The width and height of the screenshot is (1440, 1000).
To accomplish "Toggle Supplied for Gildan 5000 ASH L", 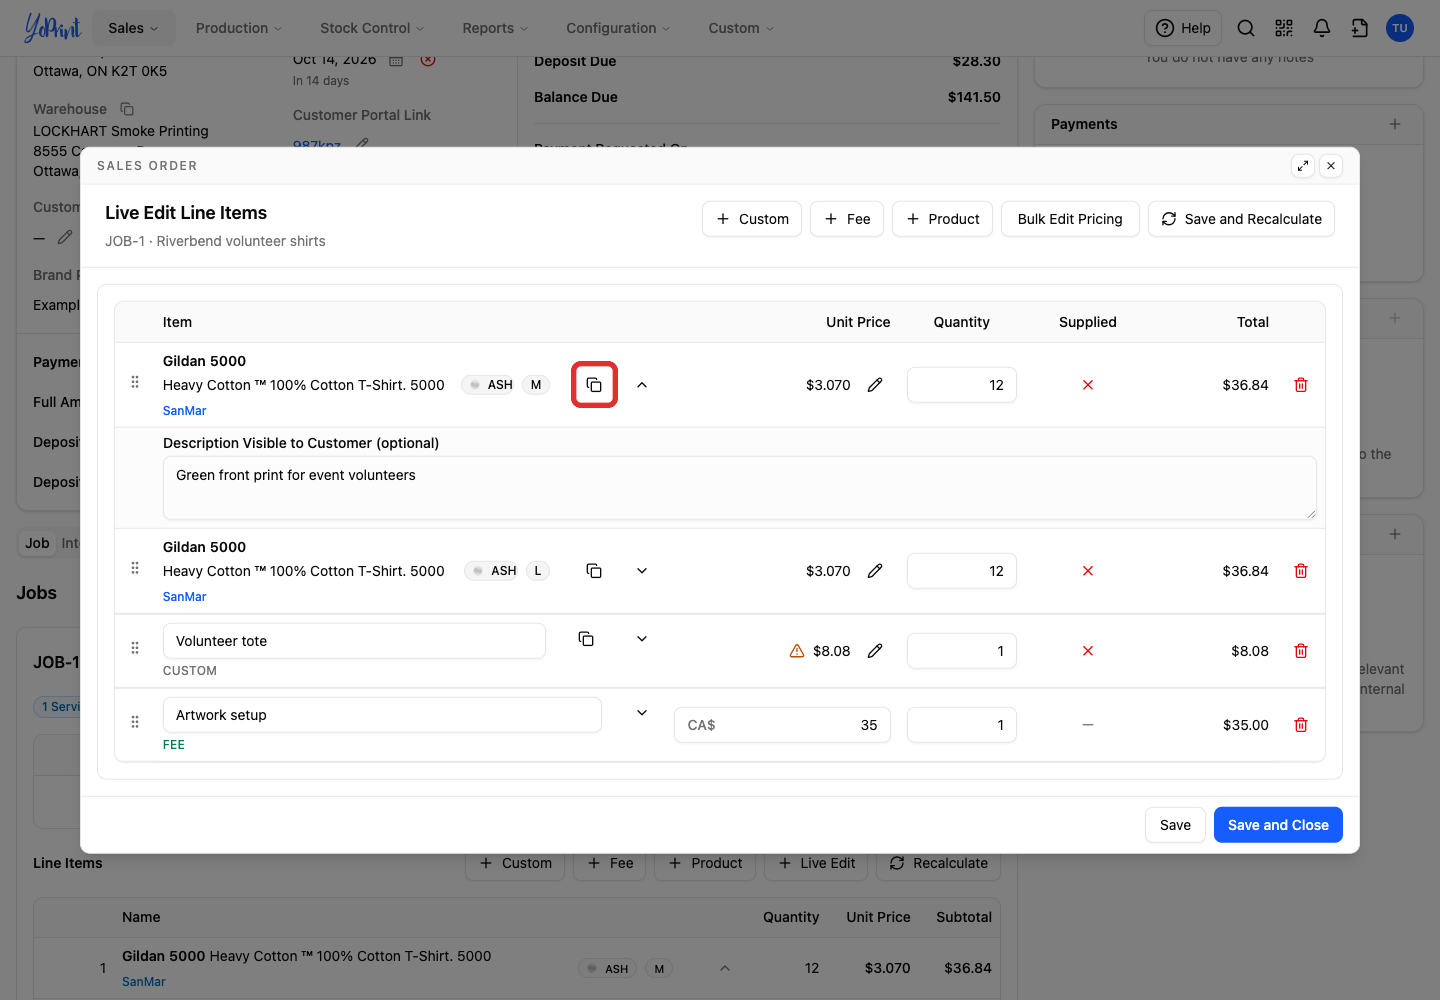I will (x=1088, y=571).
